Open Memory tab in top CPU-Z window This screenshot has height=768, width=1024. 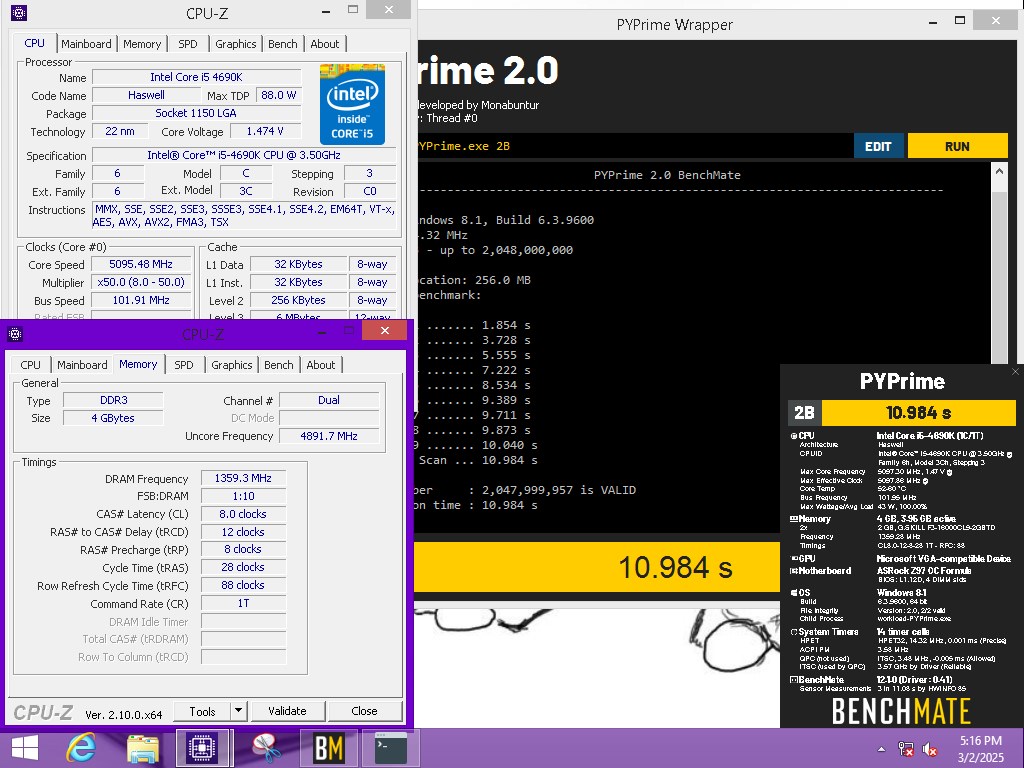pyautogui.click(x=142, y=44)
